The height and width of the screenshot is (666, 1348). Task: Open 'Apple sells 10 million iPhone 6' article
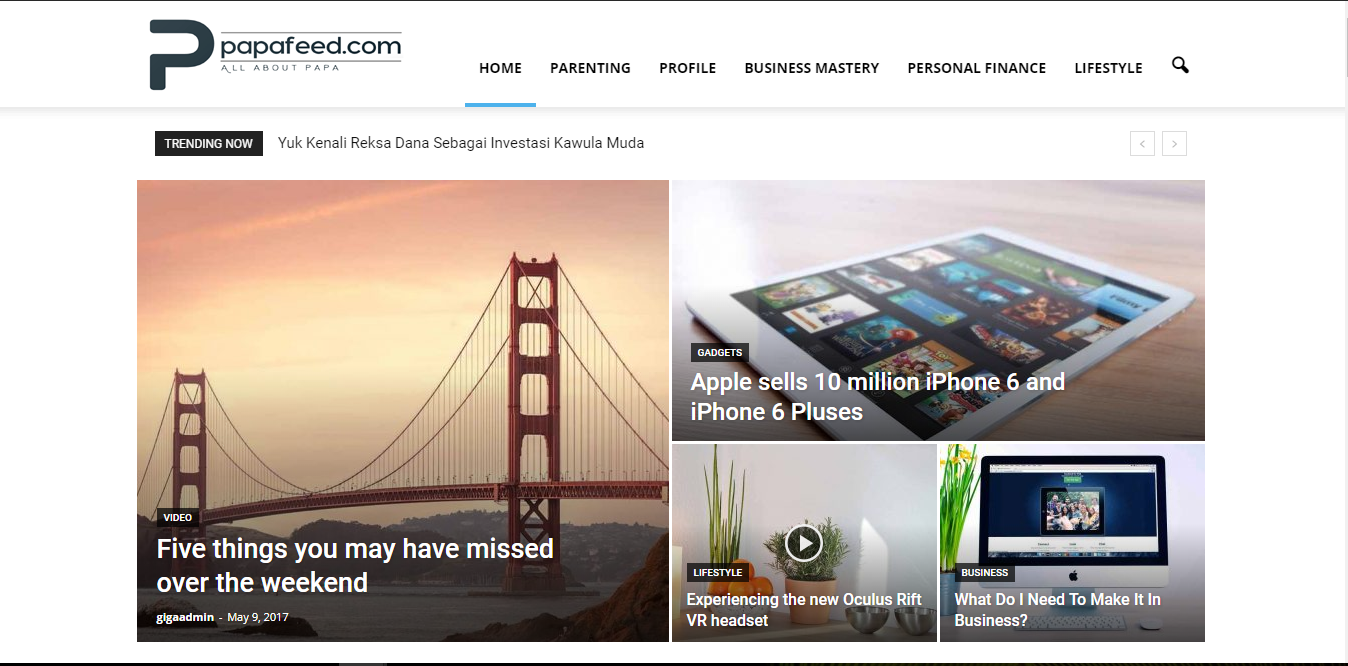click(877, 396)
